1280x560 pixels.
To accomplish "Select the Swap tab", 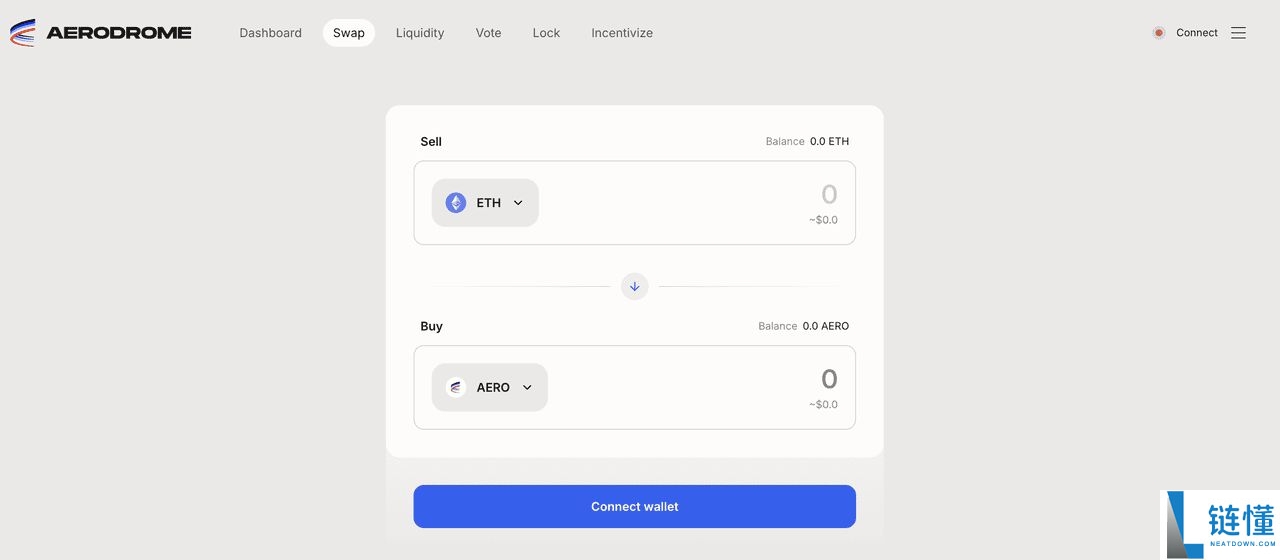I will 349,33.
